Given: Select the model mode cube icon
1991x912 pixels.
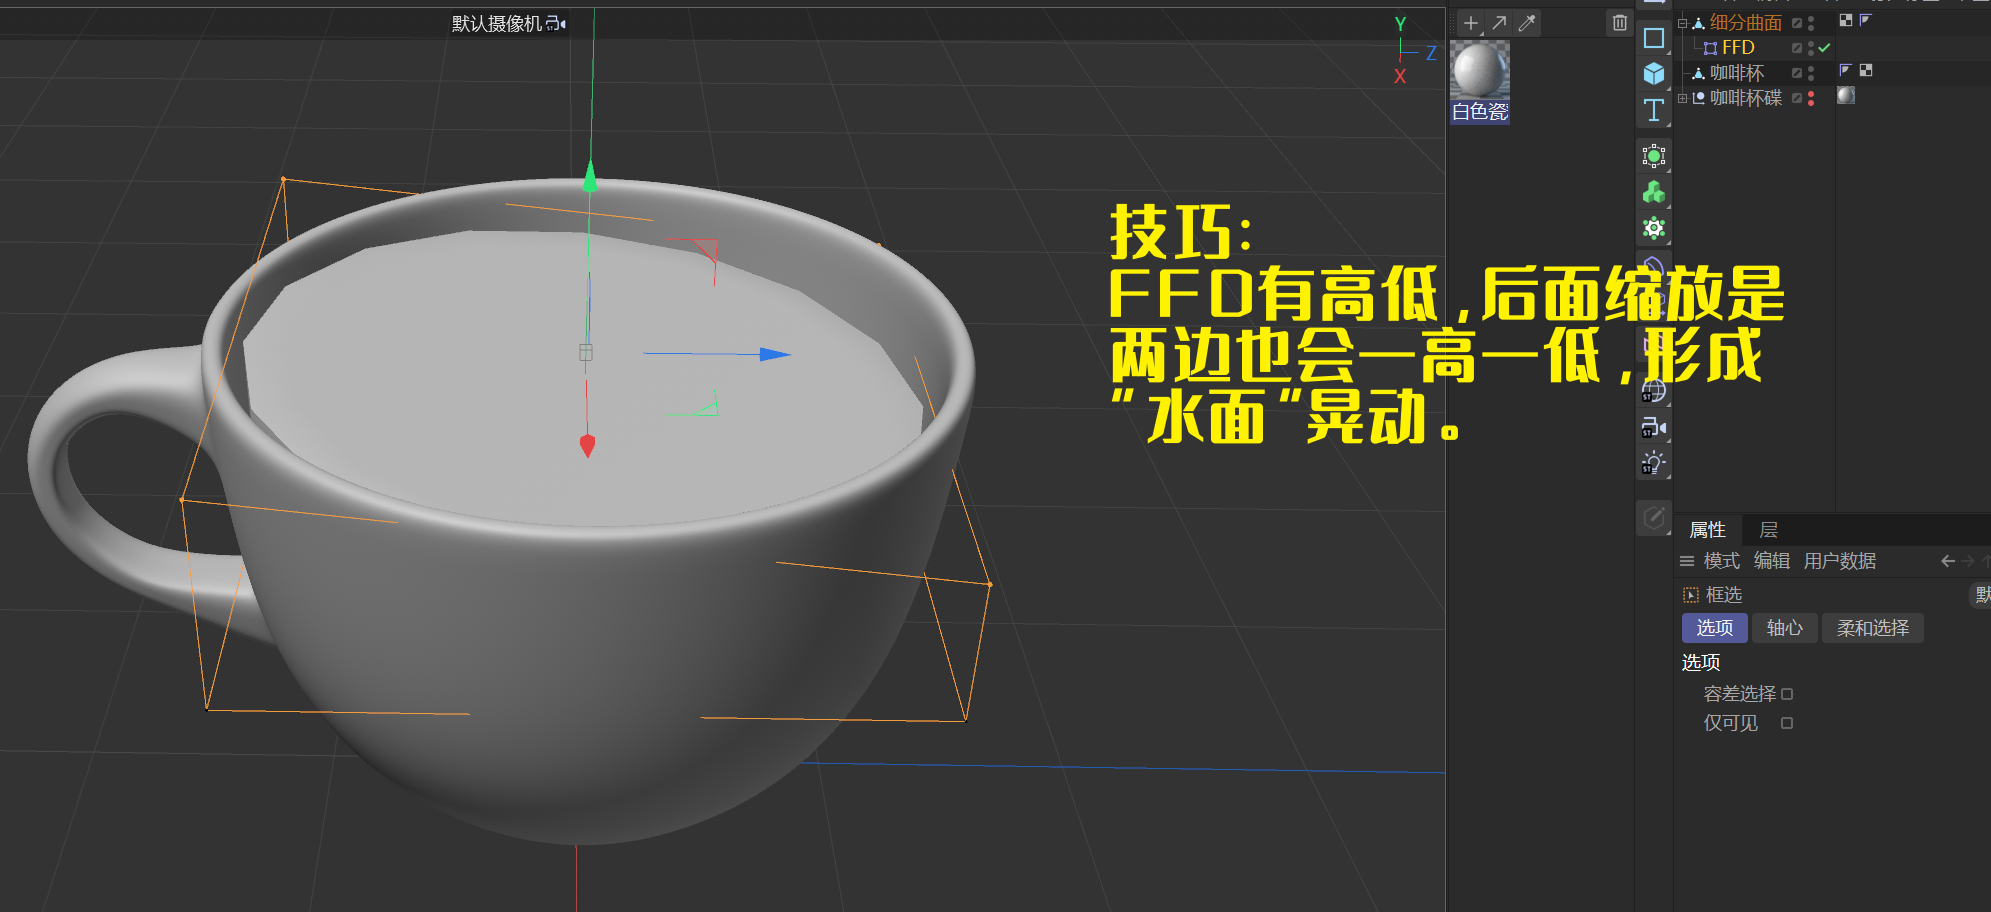Looking at the screenshot, I should click(1654, 72).
